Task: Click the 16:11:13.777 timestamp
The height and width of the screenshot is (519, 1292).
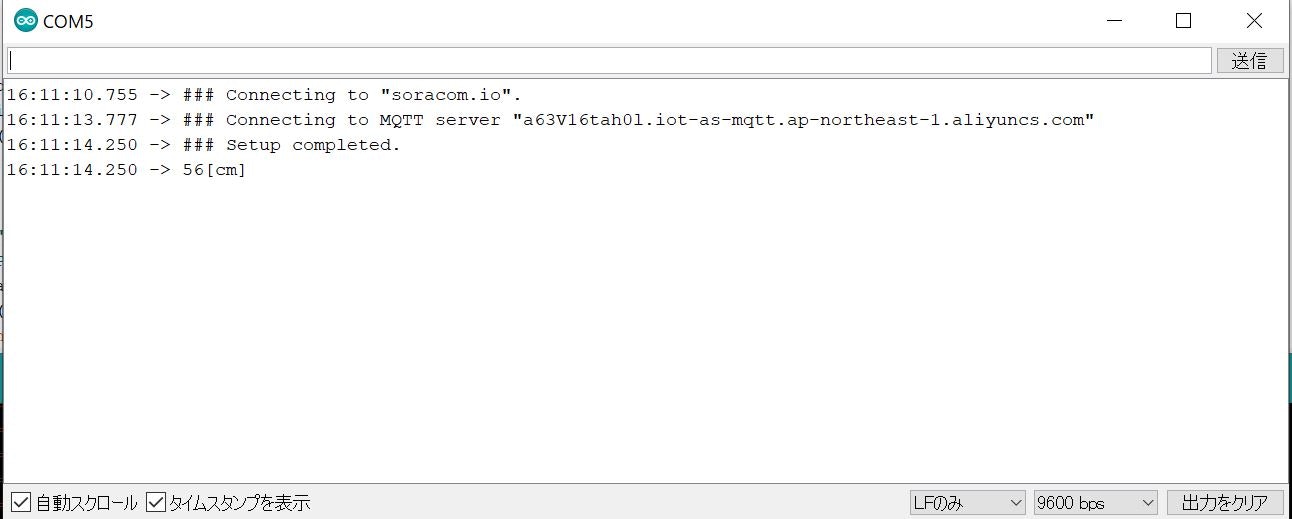Action: click(x=72, y=120)
